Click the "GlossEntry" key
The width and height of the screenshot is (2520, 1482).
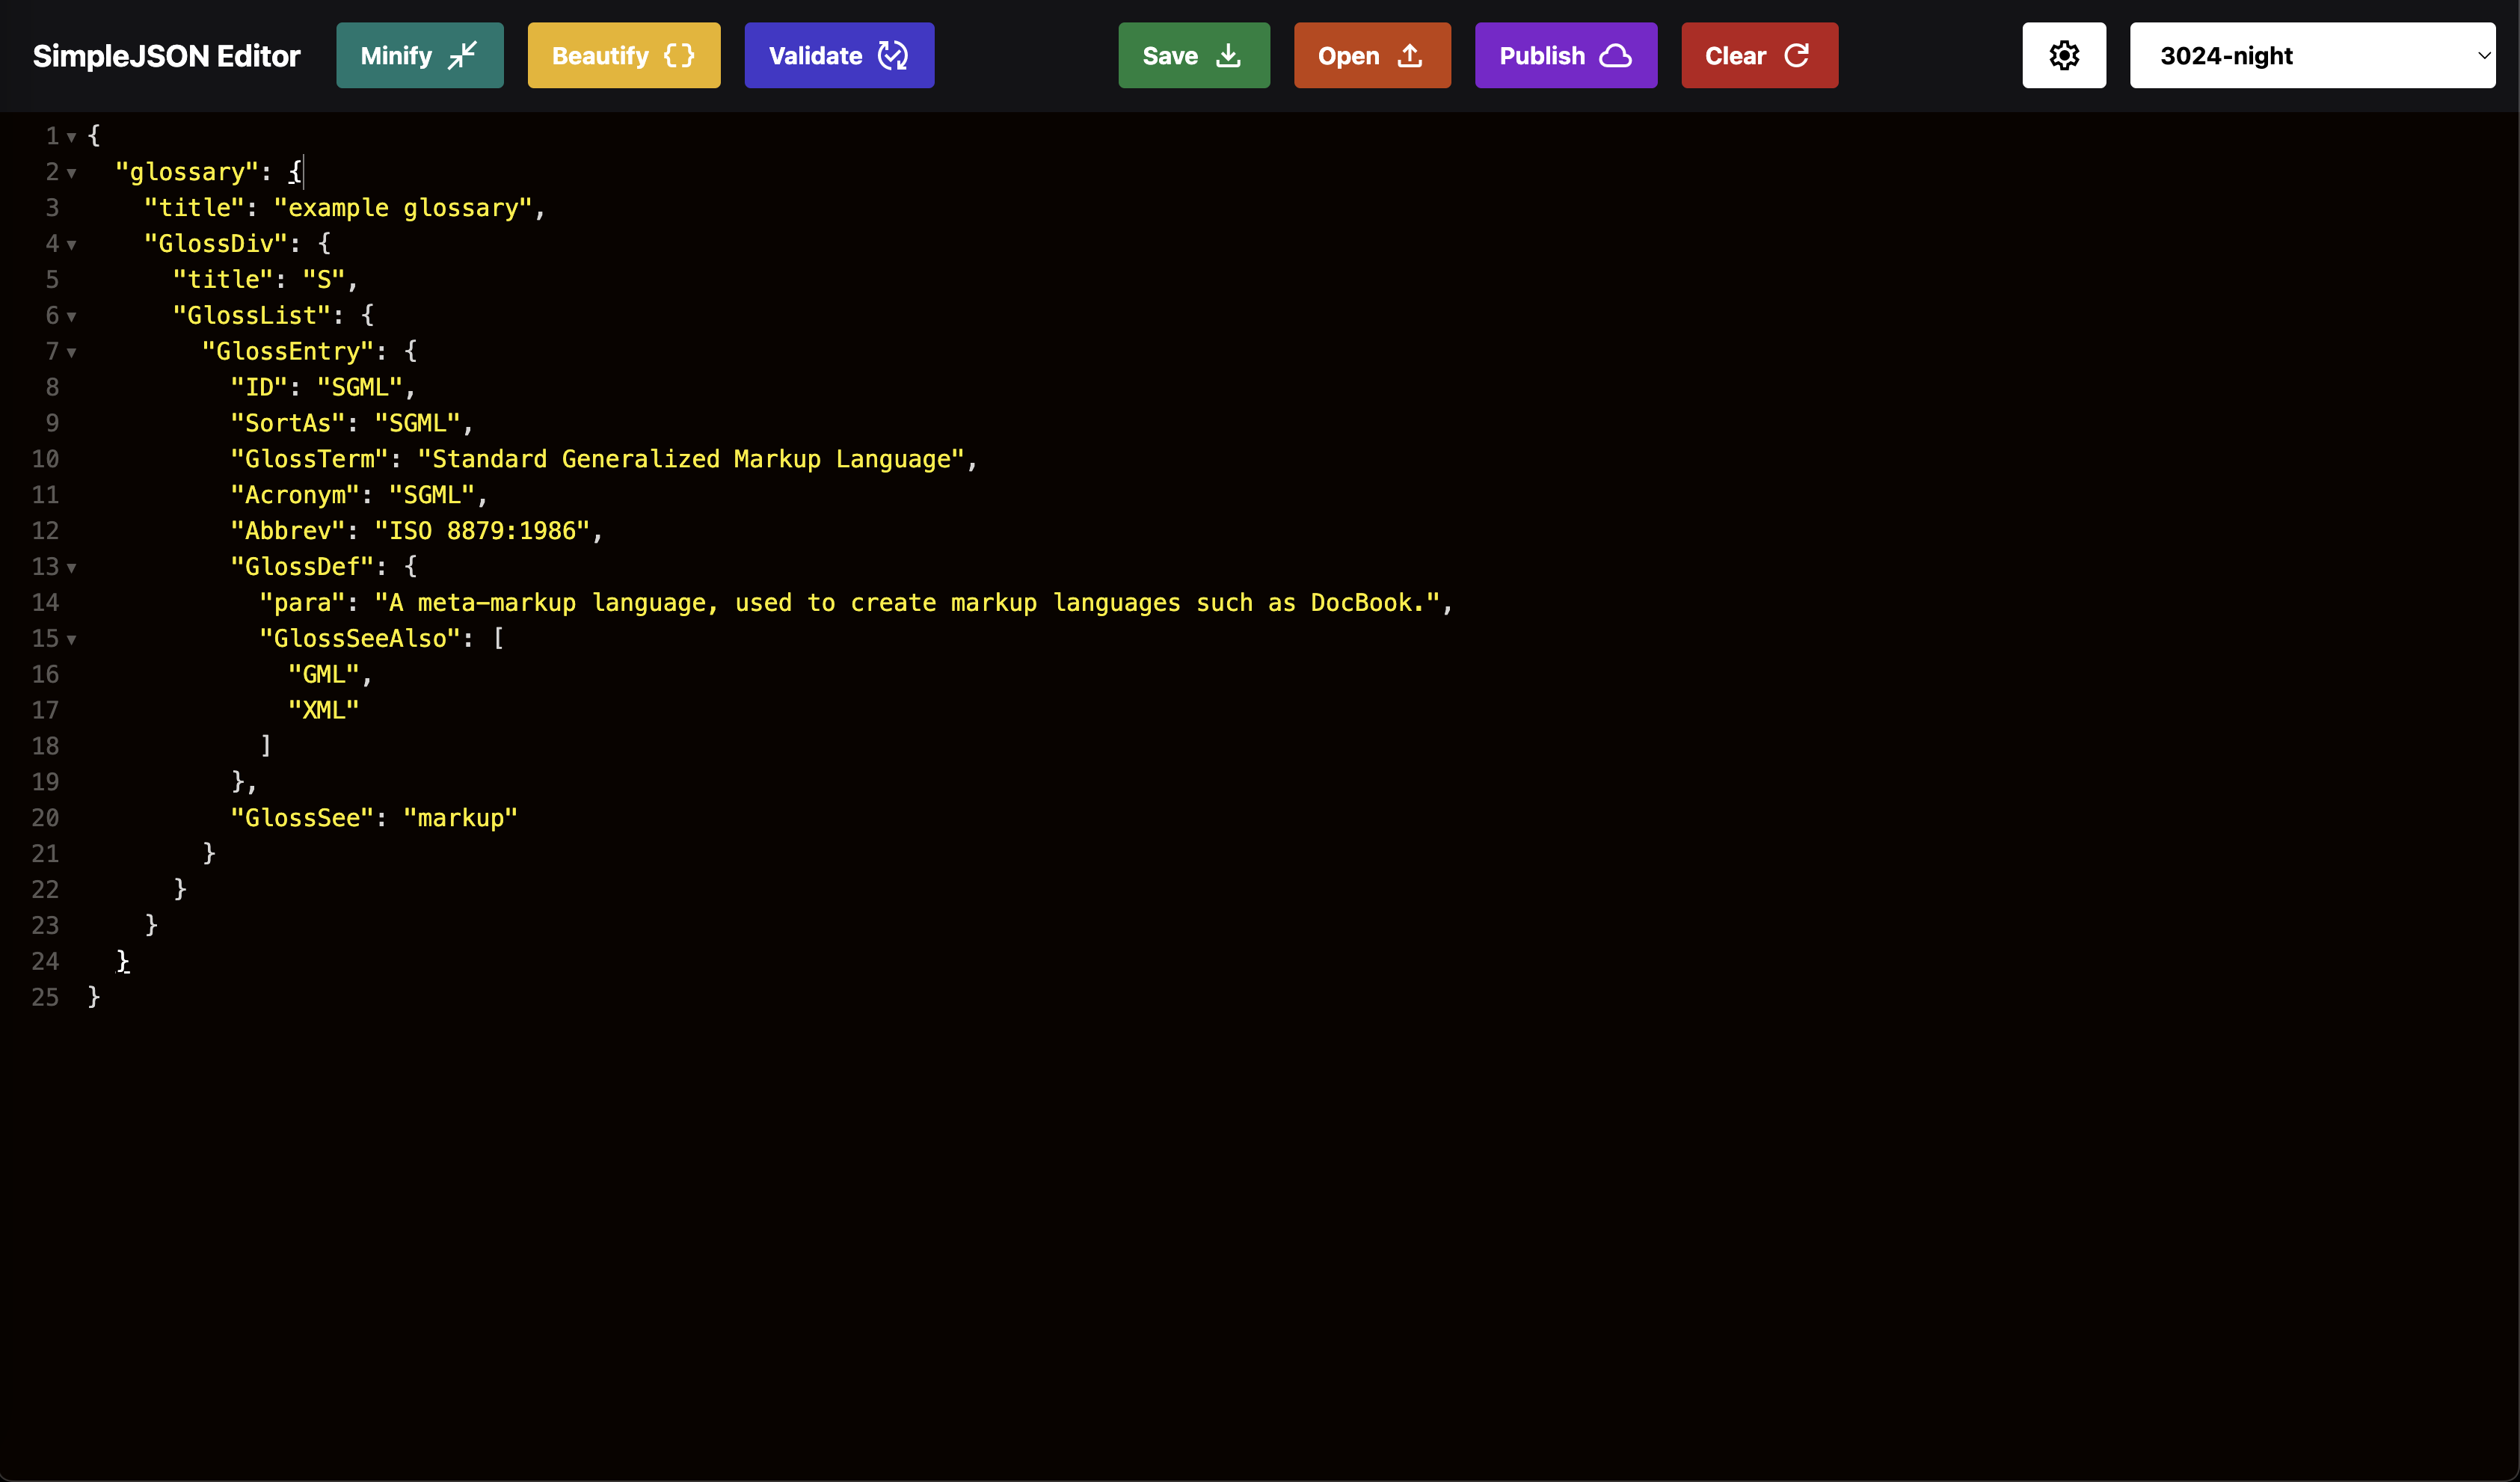(x=288, y=352)
